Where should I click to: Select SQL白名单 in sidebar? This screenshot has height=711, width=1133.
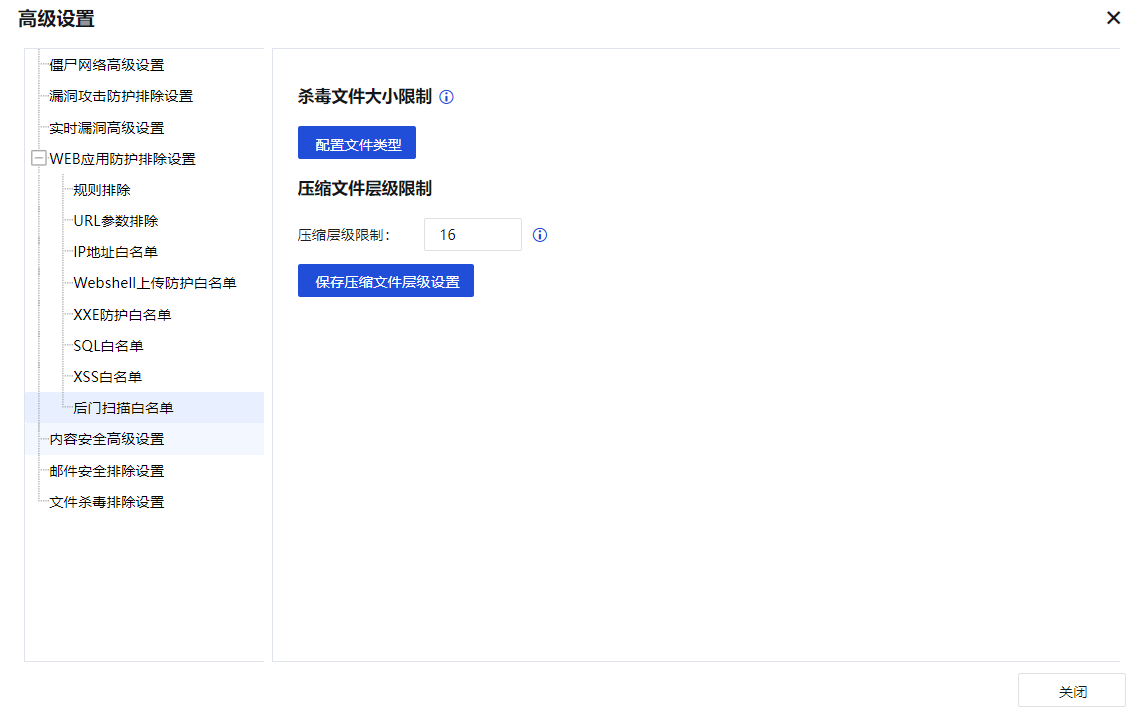(108, 346)
